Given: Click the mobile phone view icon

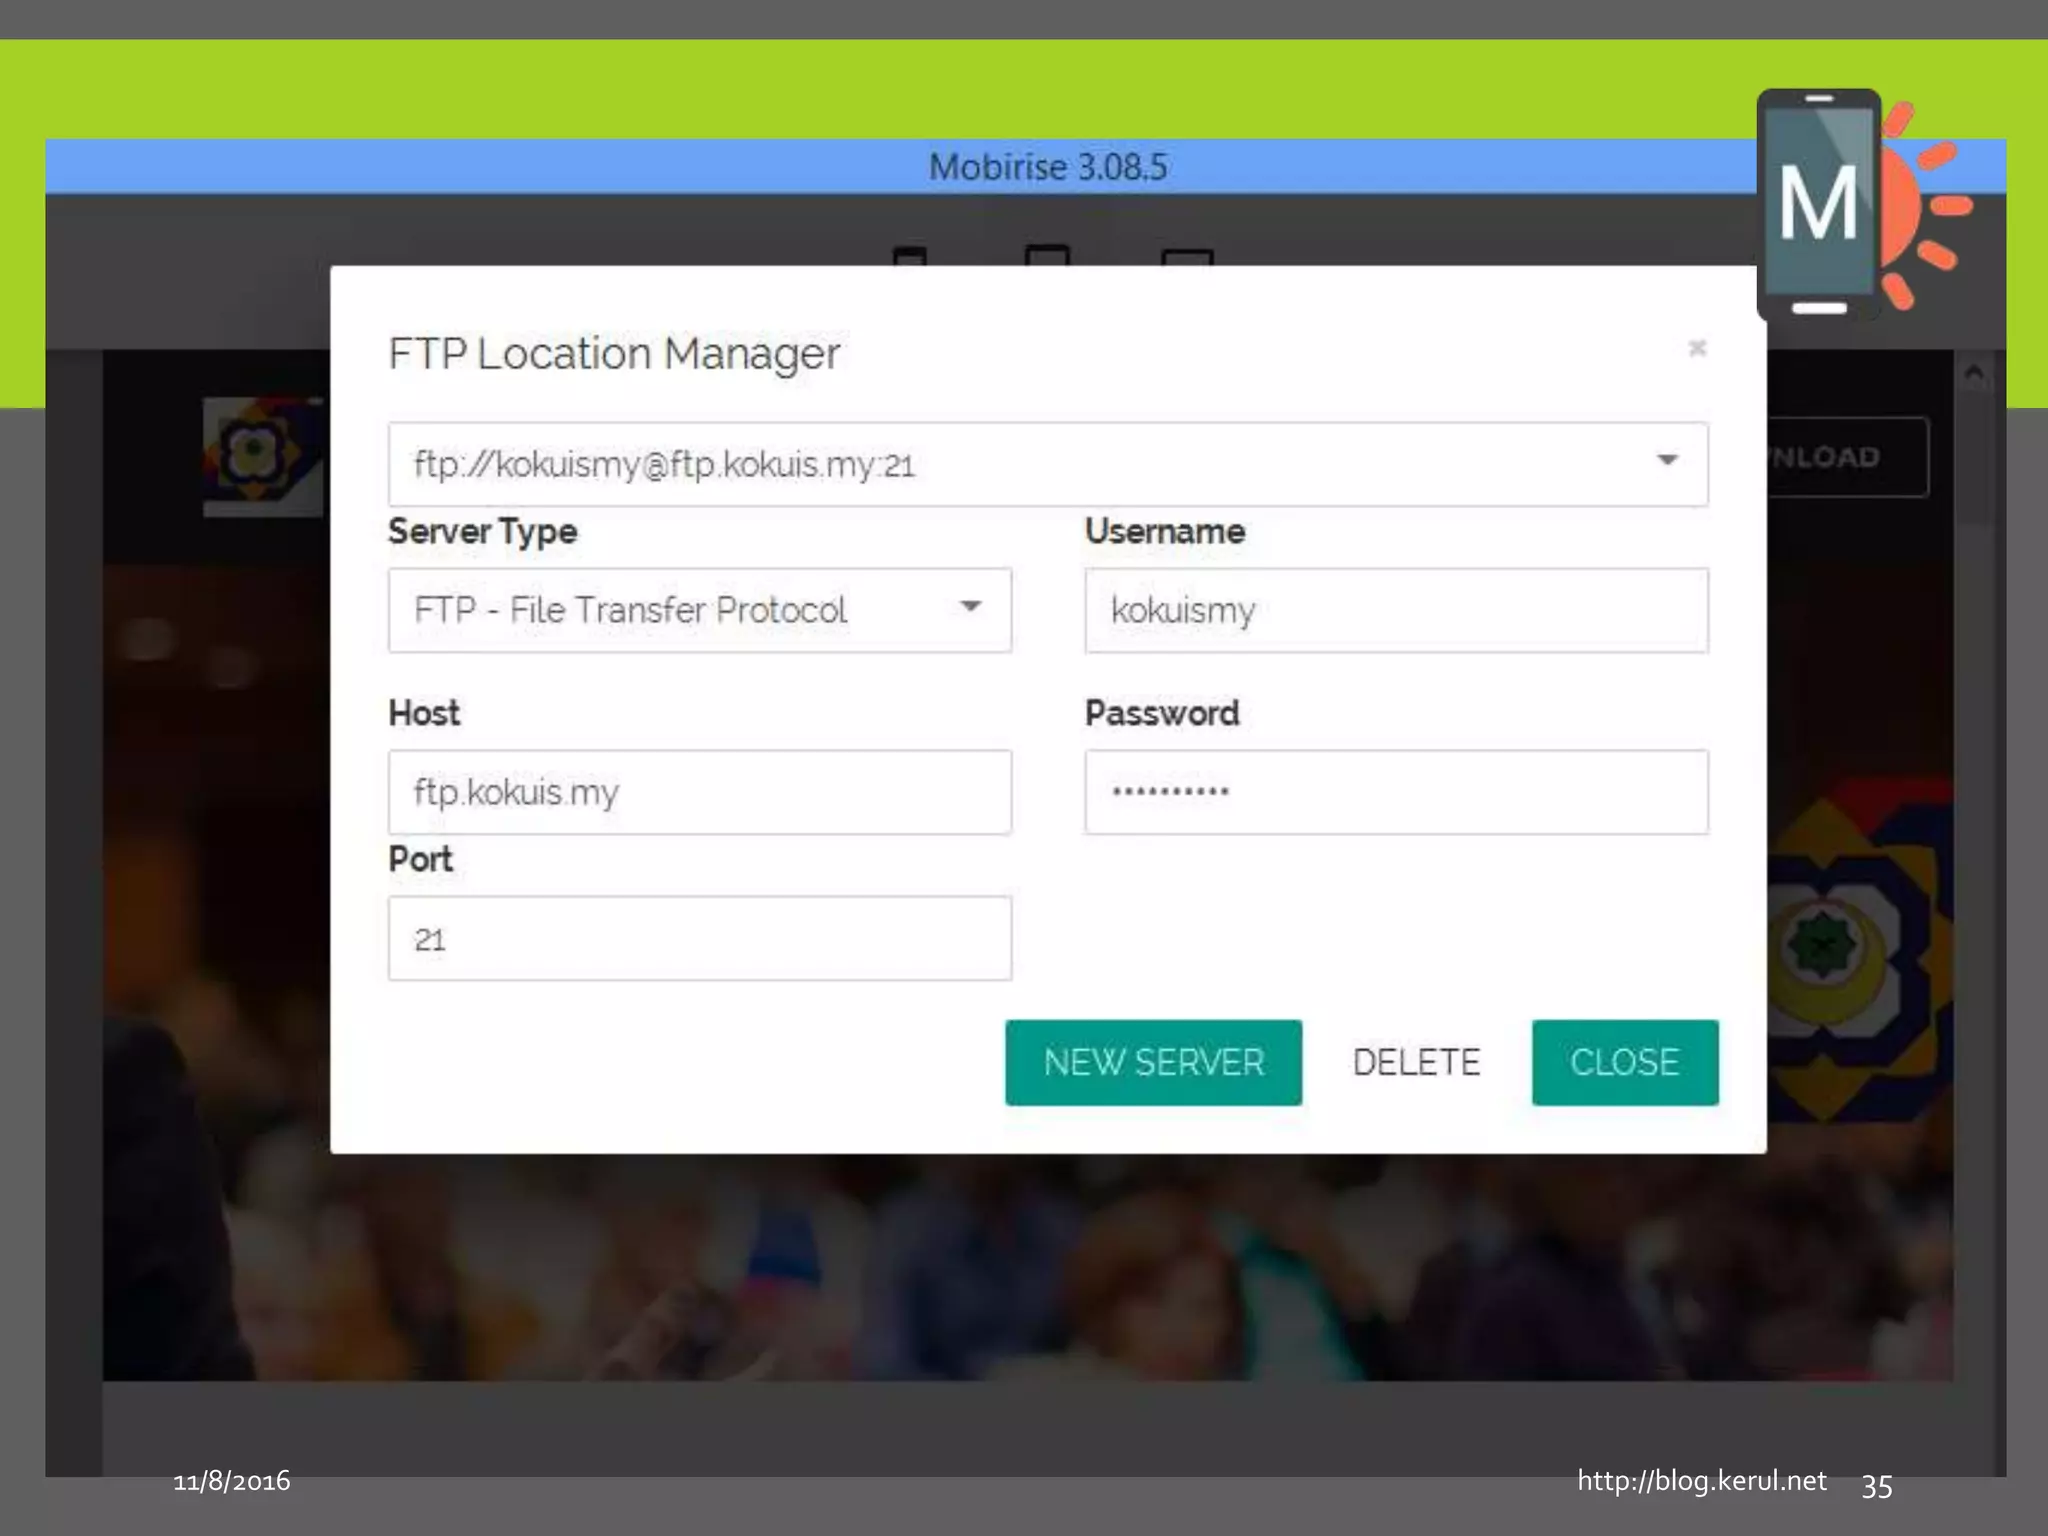Looking at the screenshot, I should click(x=909, y=257).
